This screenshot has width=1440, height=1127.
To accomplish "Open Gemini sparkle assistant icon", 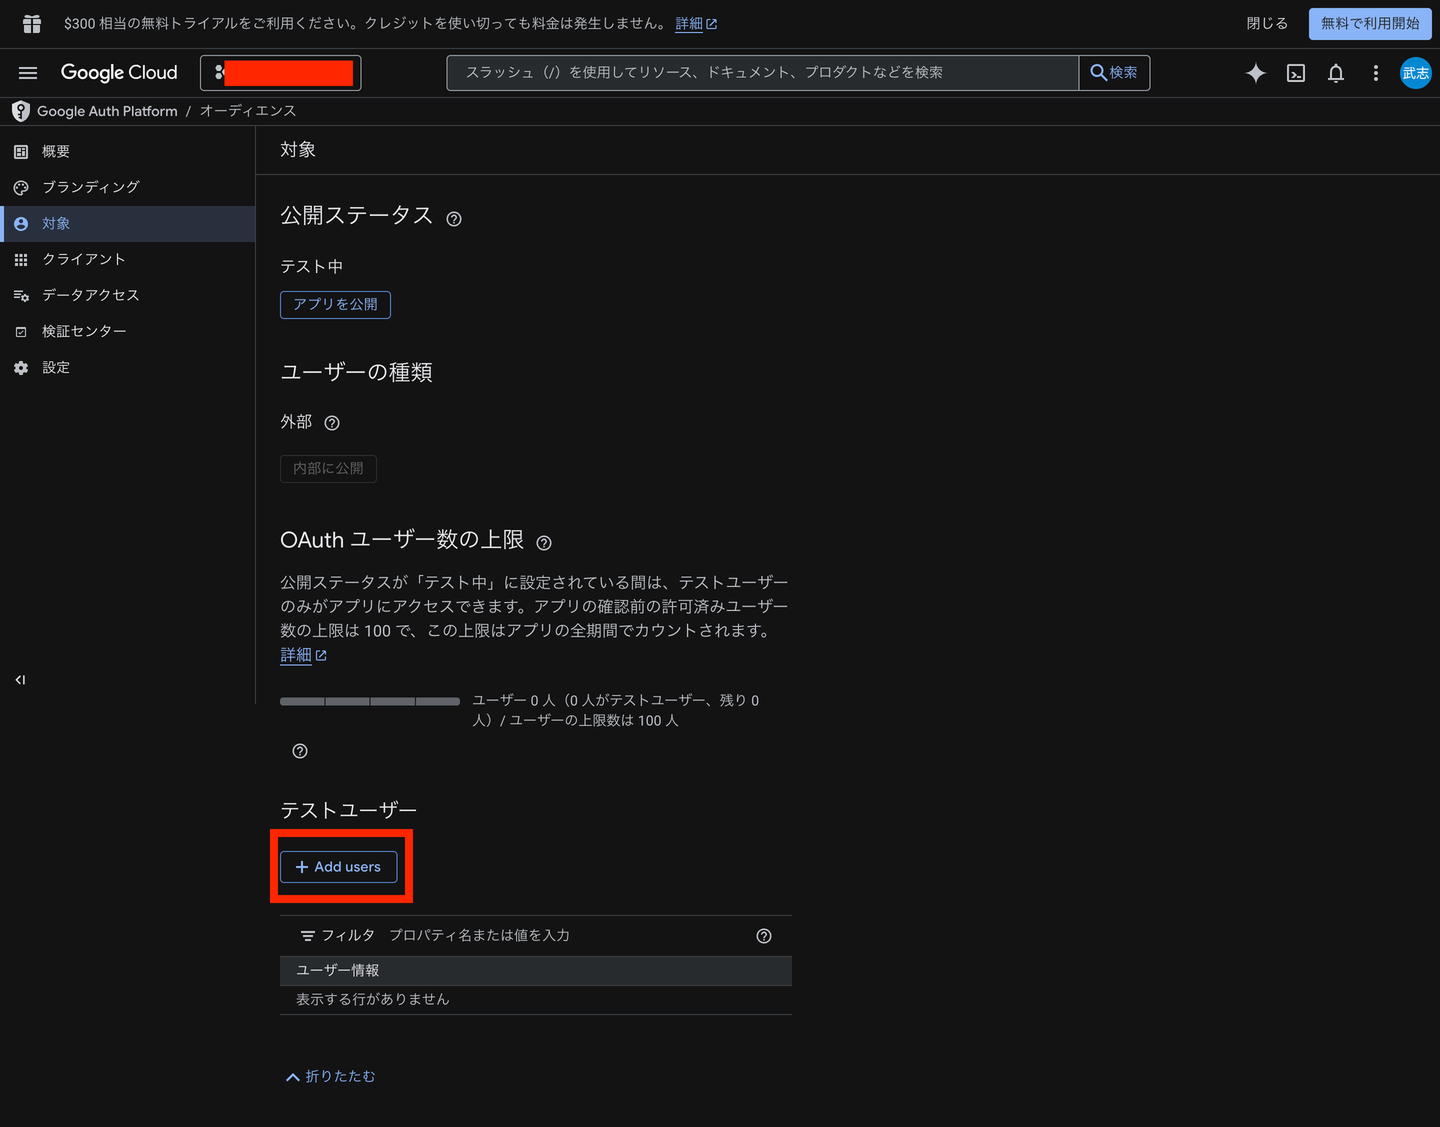I will tap(1256, 73).
